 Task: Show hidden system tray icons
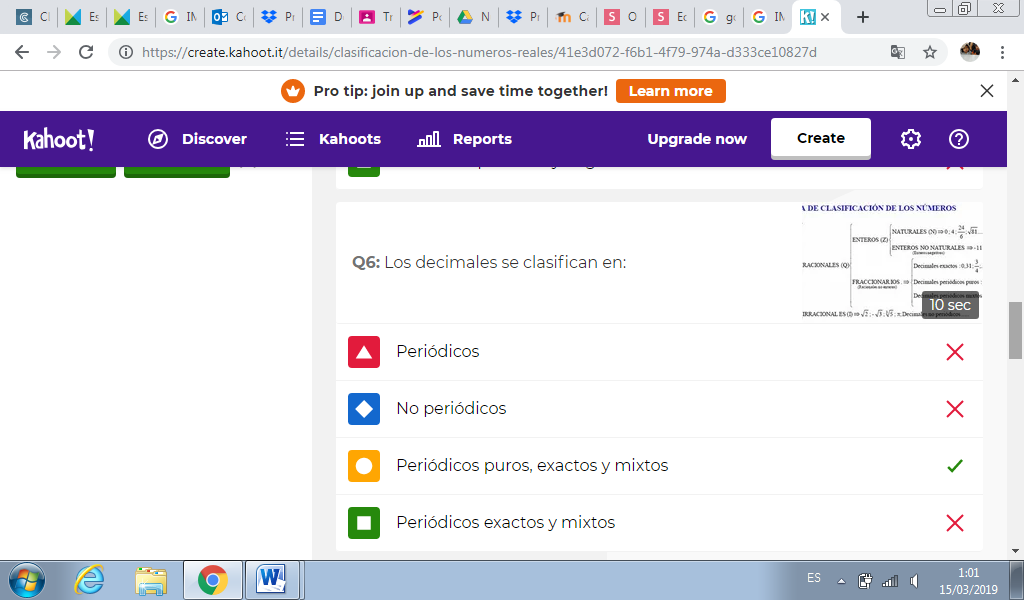click(841, 580)
